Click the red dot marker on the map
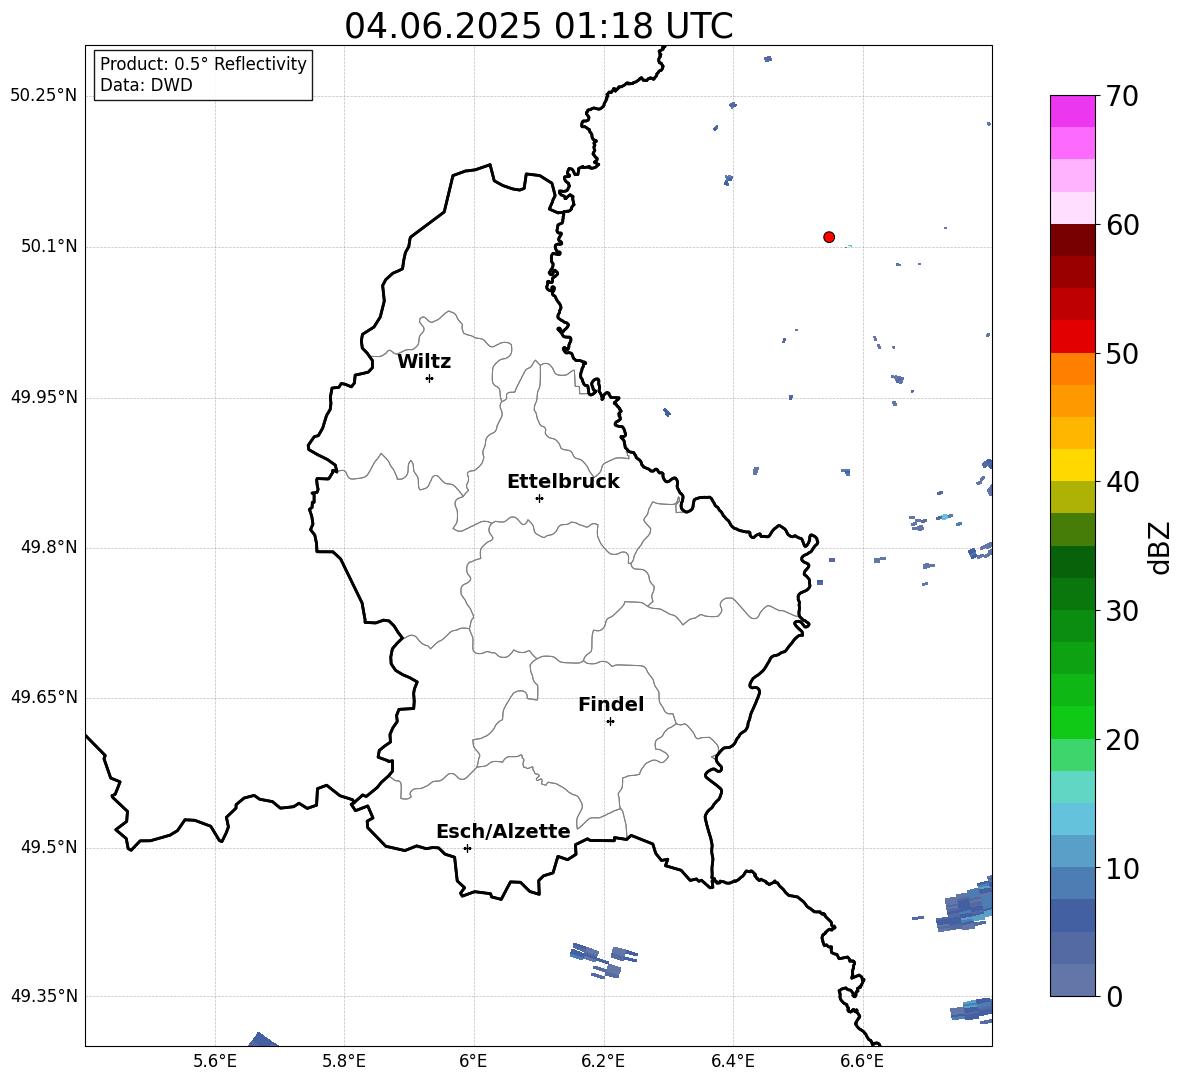1184x1081 pixels. coord(829,237)
